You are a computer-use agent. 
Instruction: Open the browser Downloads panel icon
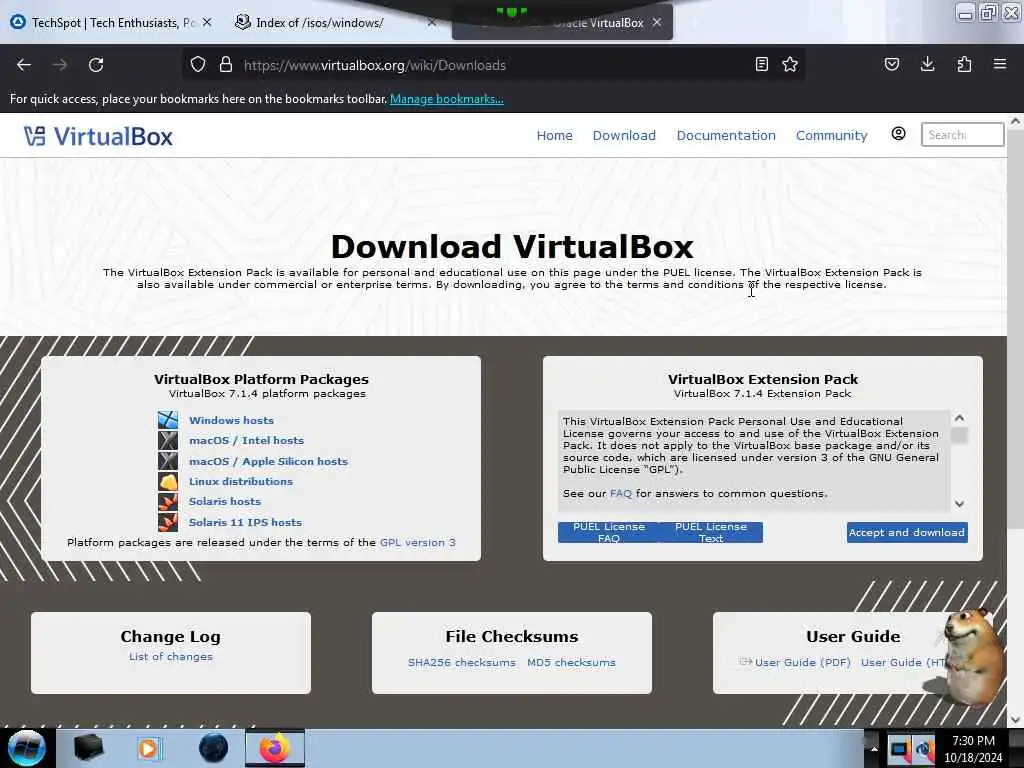927,64
